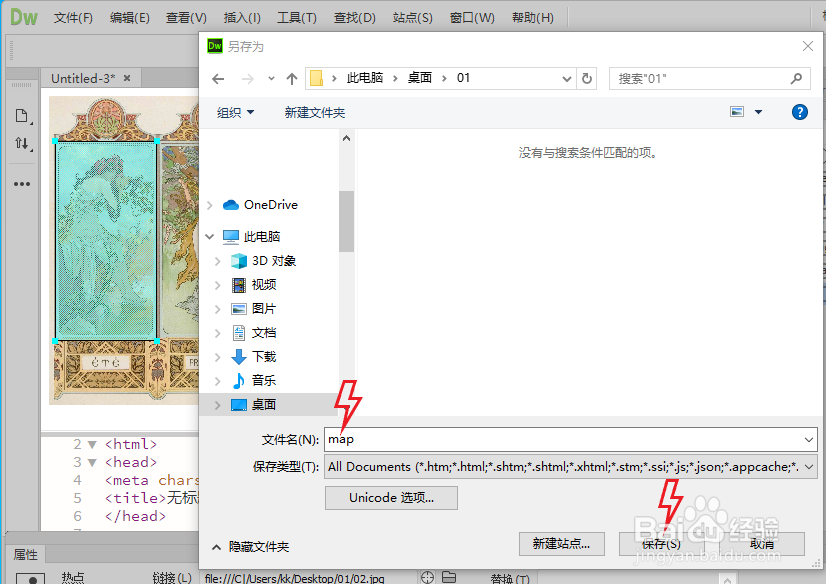Screen dimensions: 826x584
Task: Open the 查找(D) menu
Action: pyautogui.click(x=355, y=18)
